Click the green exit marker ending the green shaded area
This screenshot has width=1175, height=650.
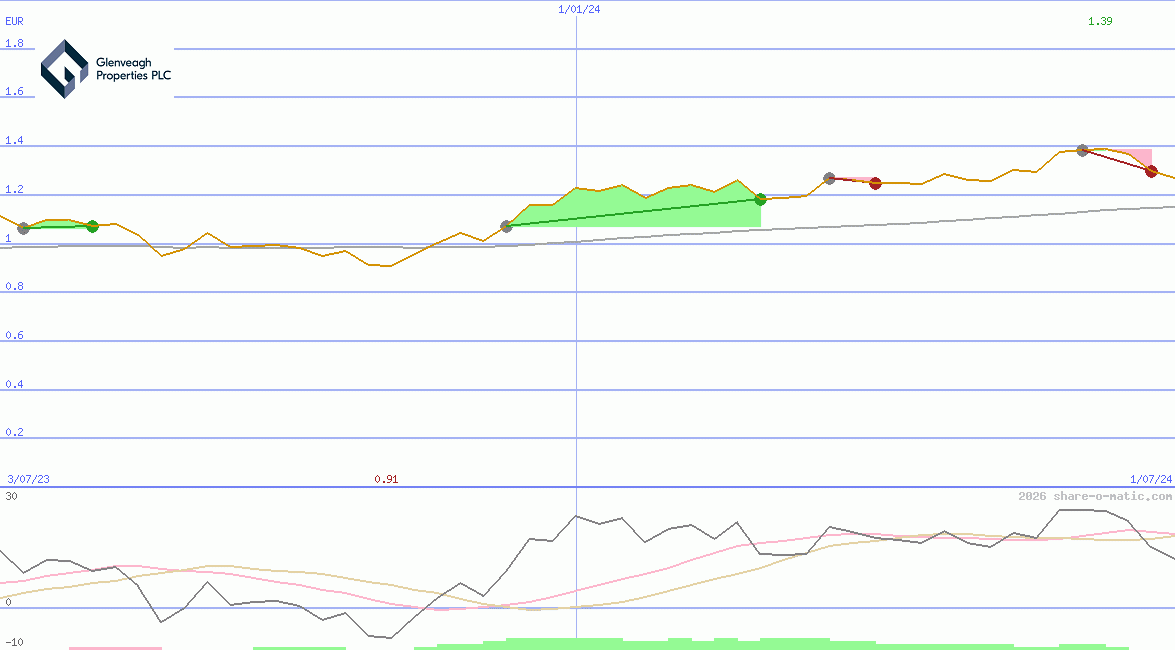[761, 199]
